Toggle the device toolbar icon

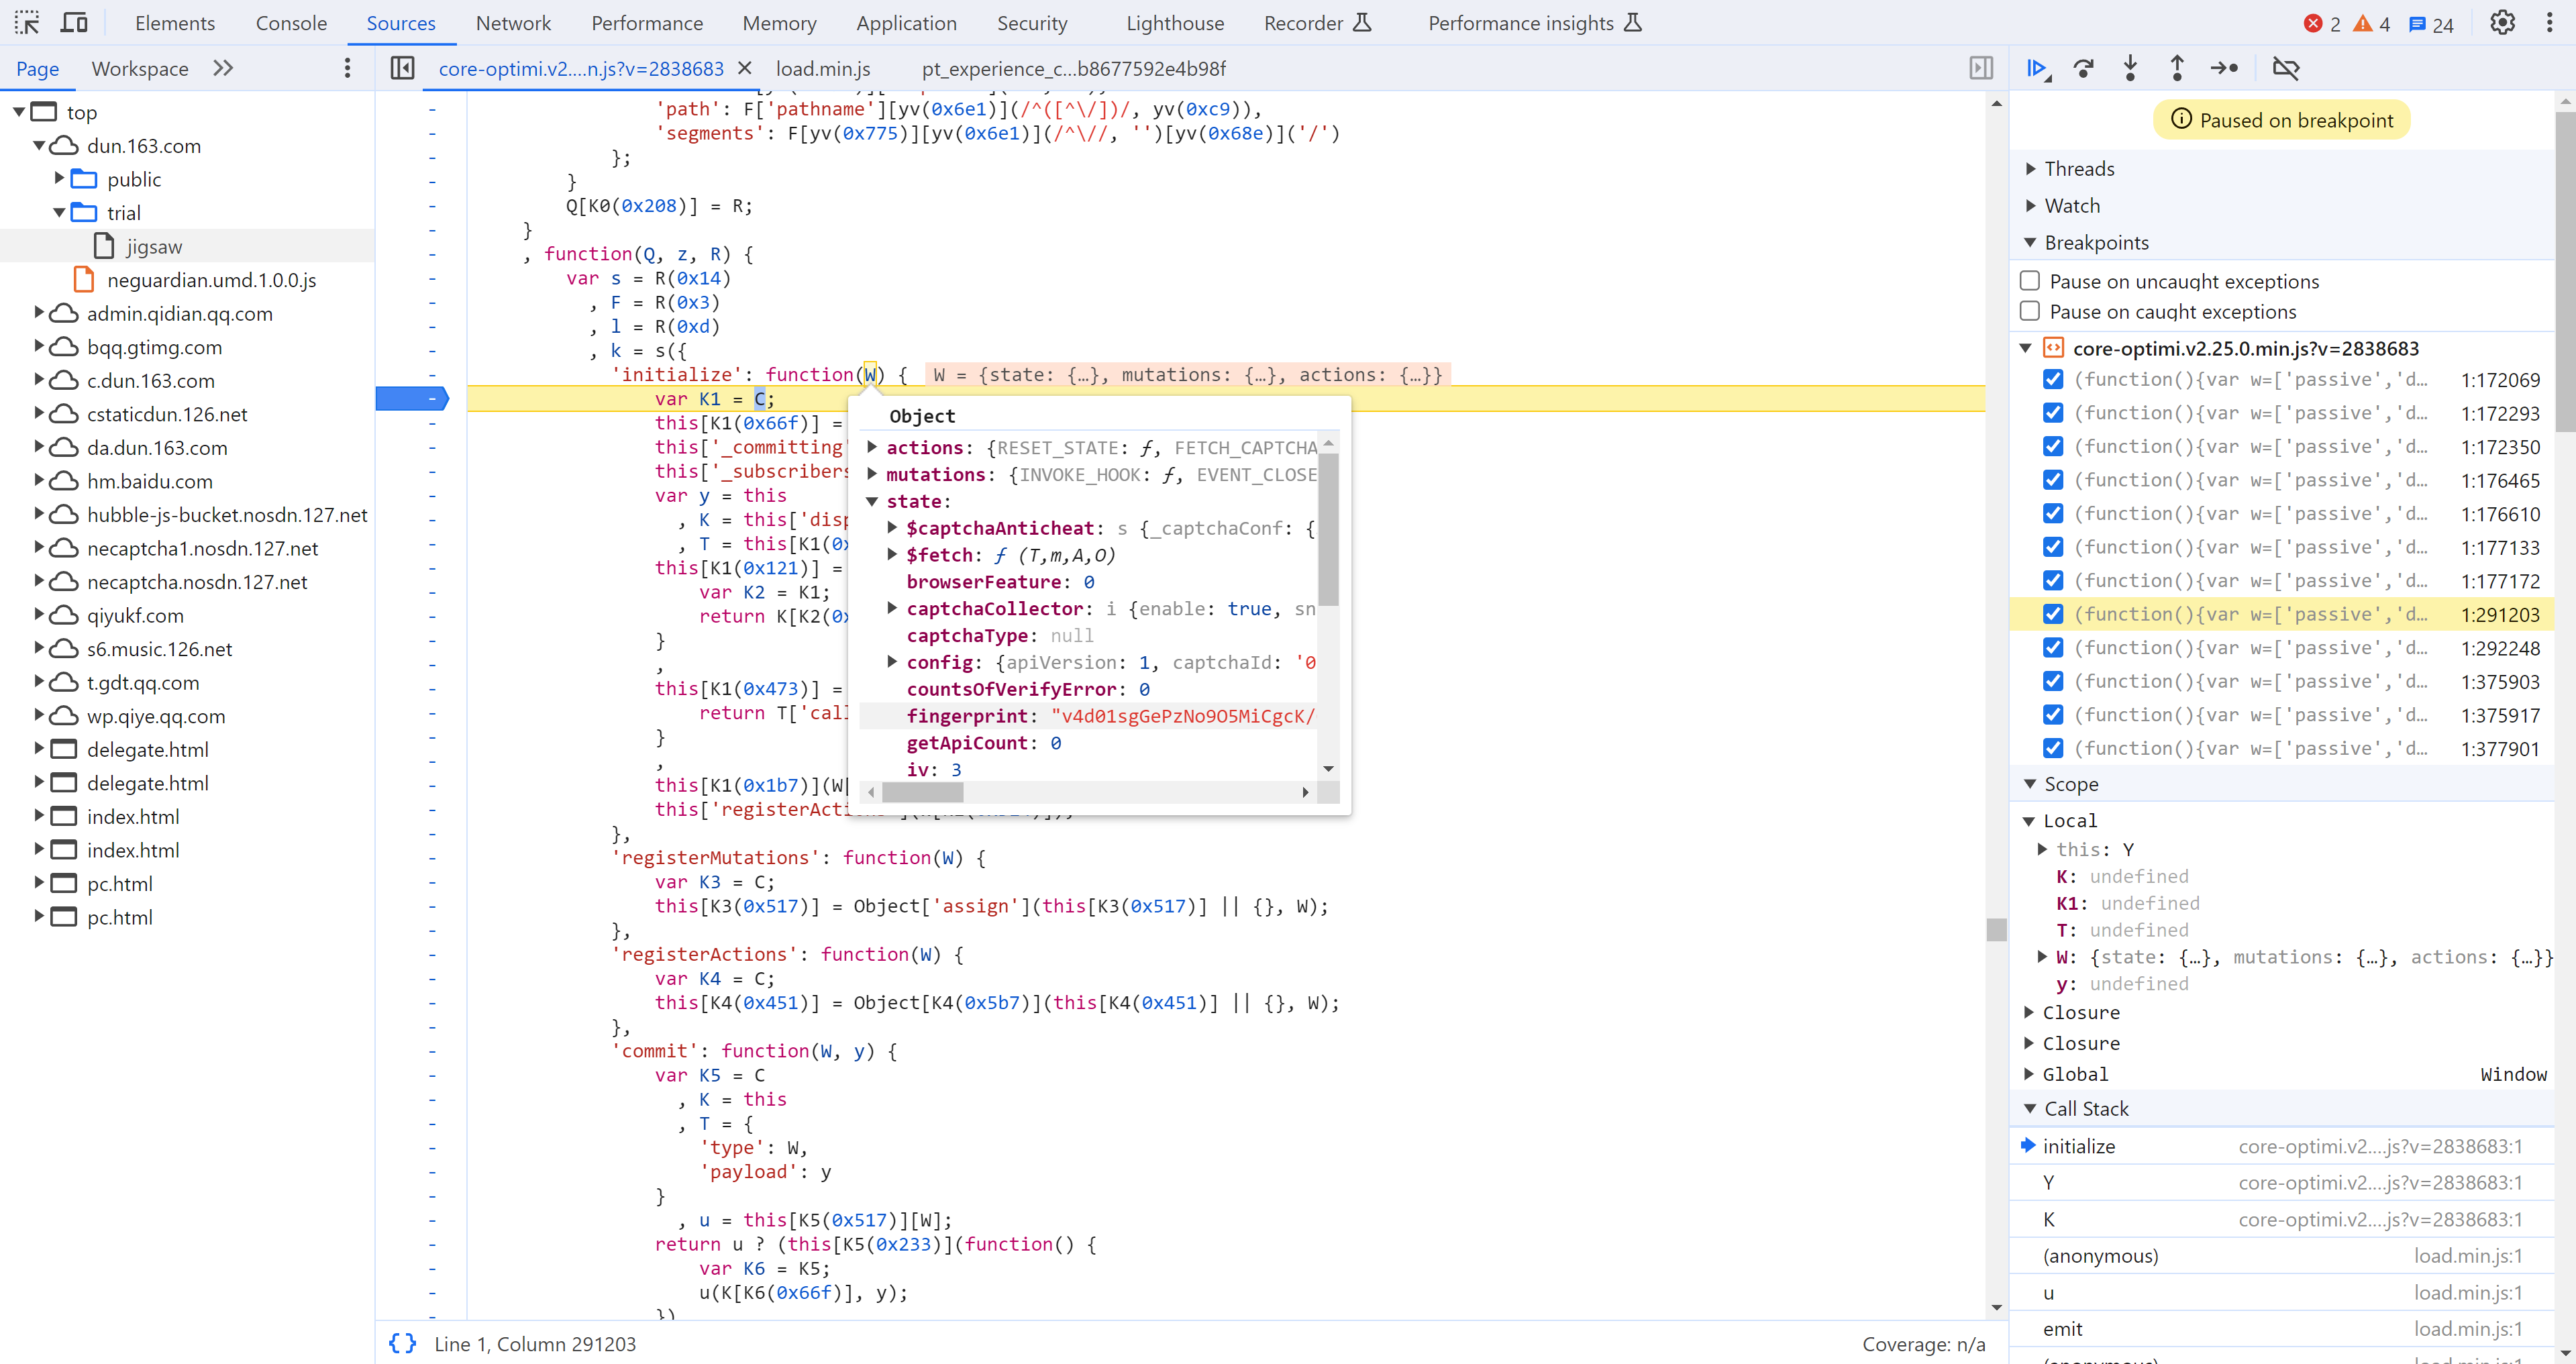tap(75, 23)
